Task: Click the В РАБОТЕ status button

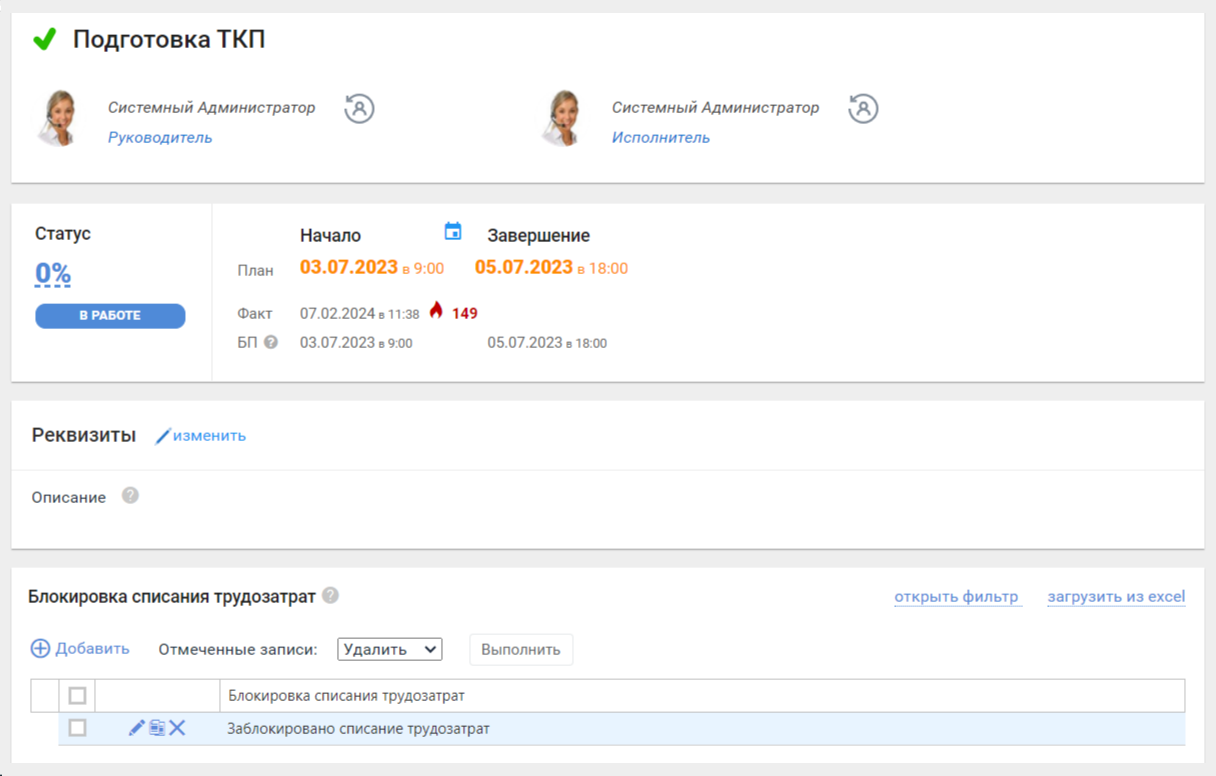Action: point(110,316)
